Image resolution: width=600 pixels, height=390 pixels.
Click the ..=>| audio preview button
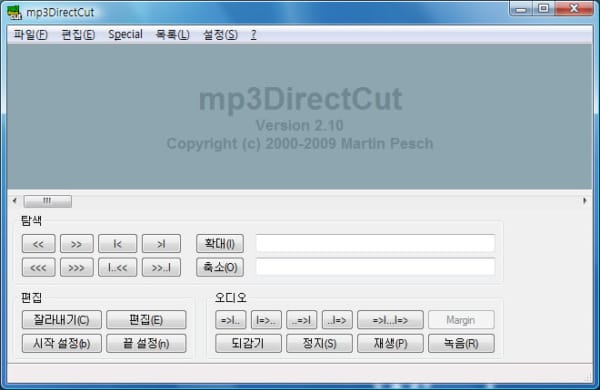coord(302,320)
